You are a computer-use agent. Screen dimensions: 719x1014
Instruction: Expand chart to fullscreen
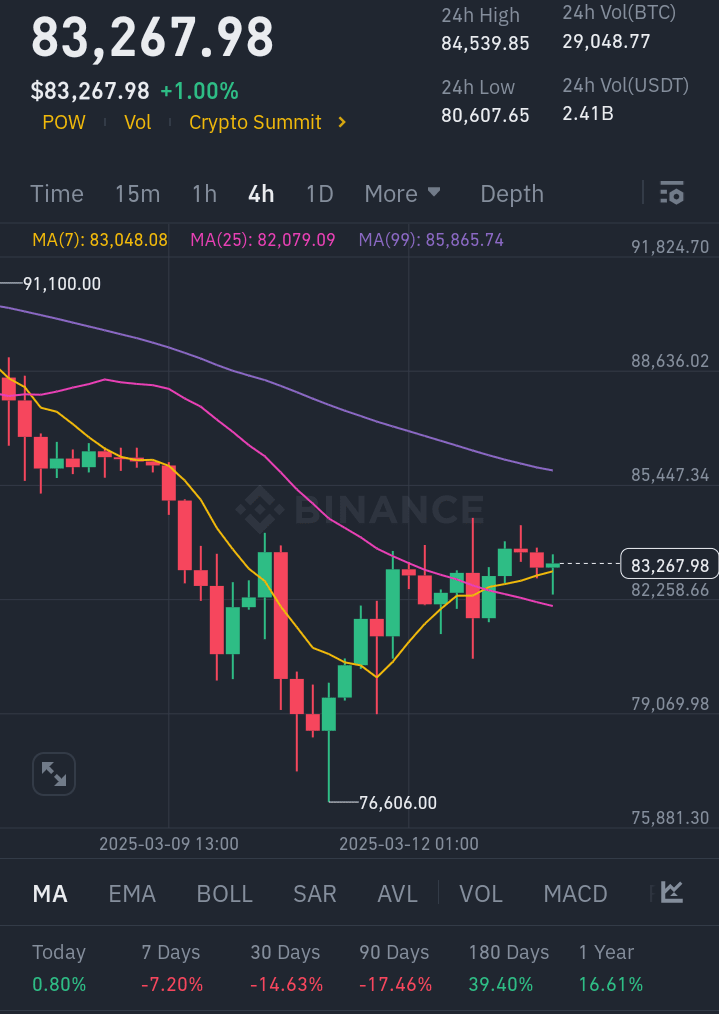pyautogui.click(x=53, y=773)
